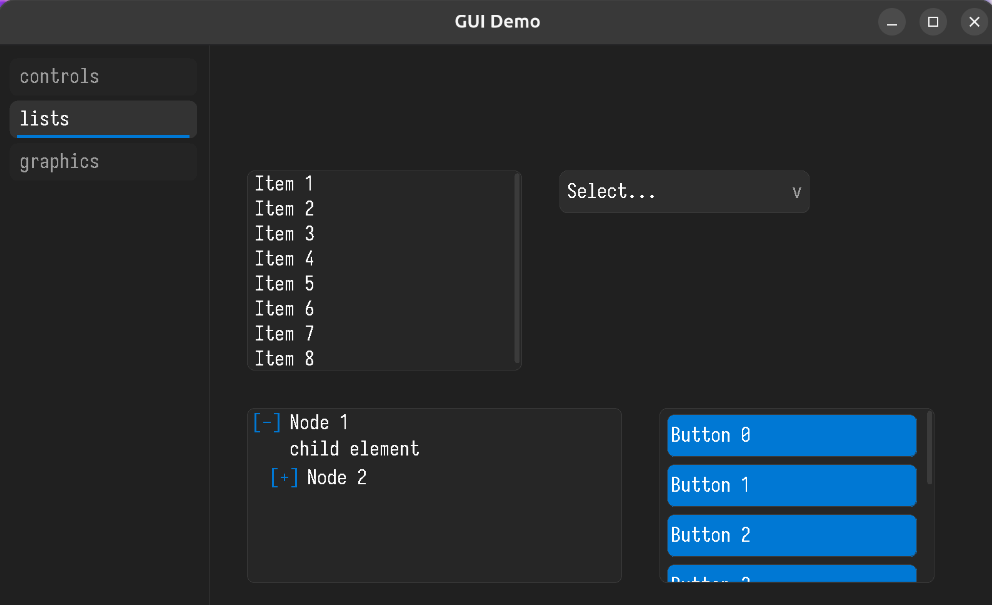The width and height of the screenshot is (992, 605).
Task: Select Item 8 in the list
Action: 382,359
